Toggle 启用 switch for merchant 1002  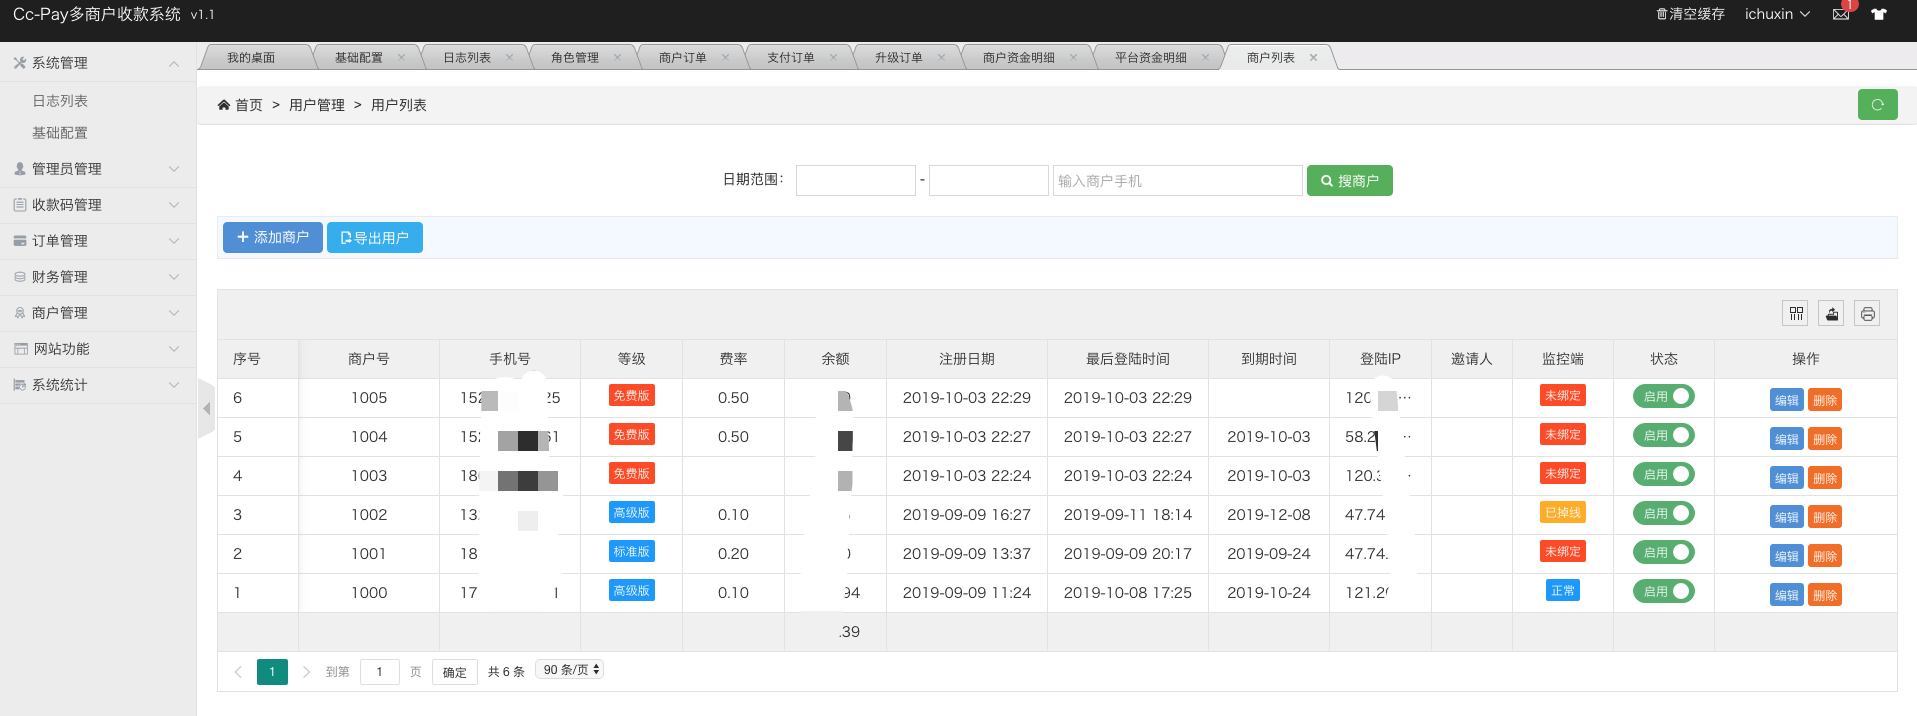pos(1663,514)
